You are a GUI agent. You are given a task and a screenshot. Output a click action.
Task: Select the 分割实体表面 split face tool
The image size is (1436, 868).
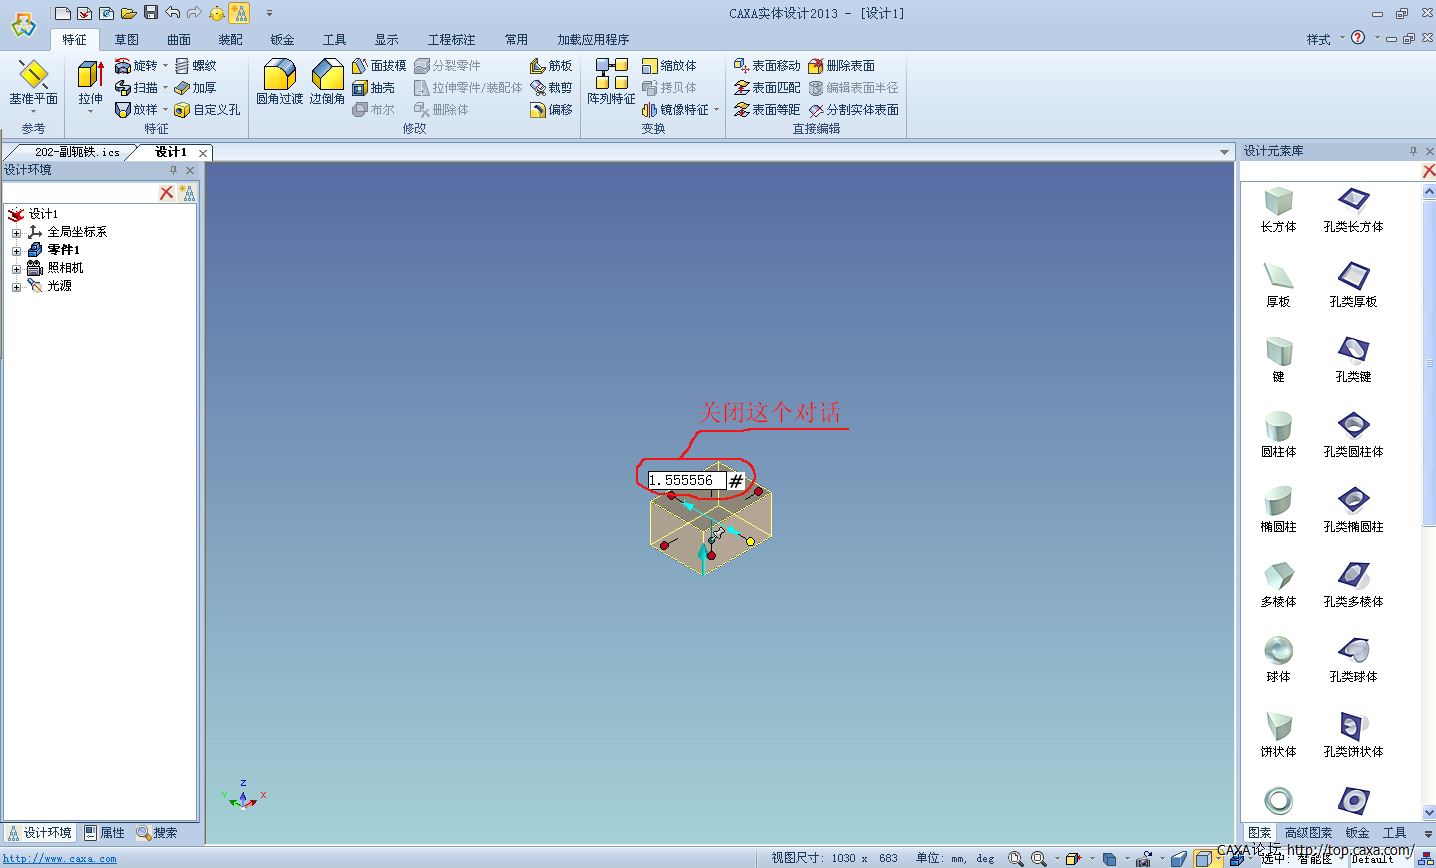[x=854, y=110]
